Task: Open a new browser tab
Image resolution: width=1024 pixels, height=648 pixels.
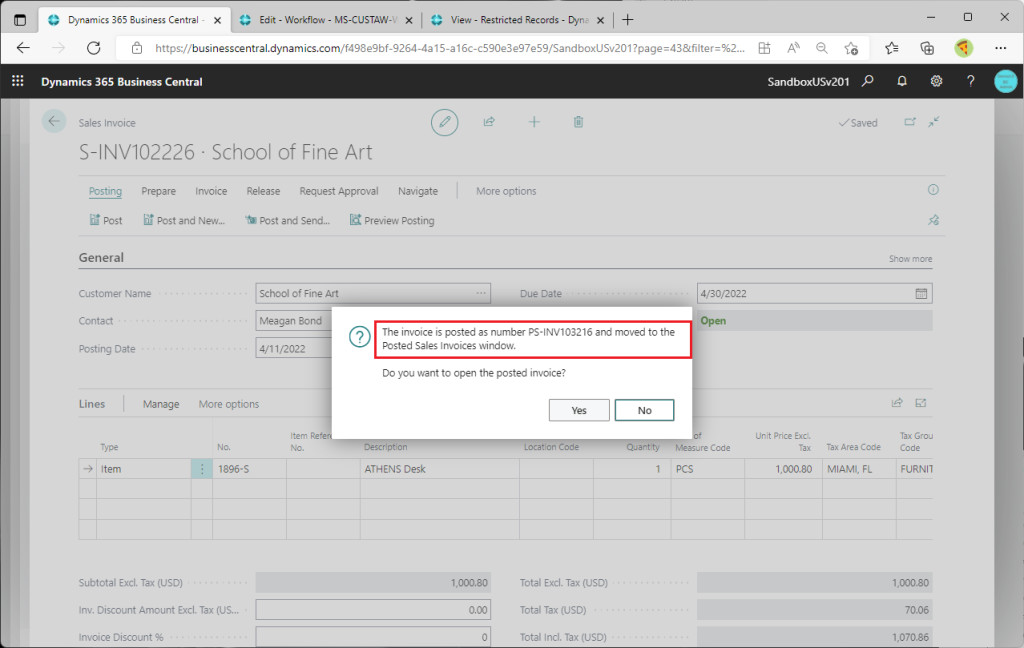Action: 628,20
